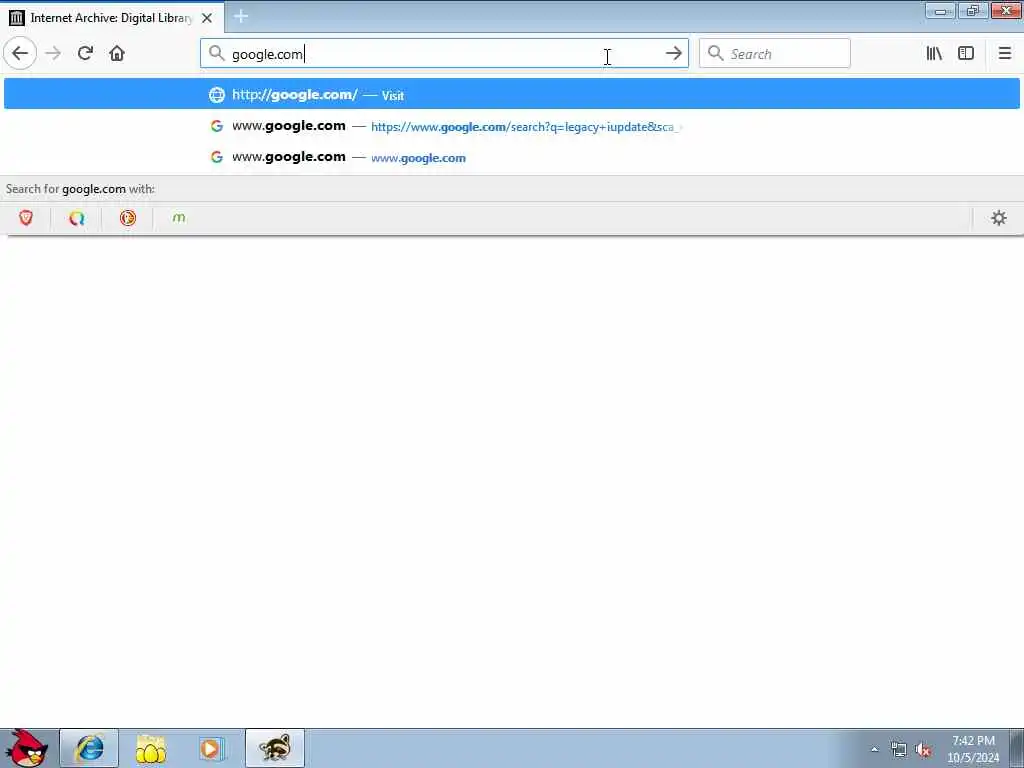Open the browser home page

coord(117,54)
